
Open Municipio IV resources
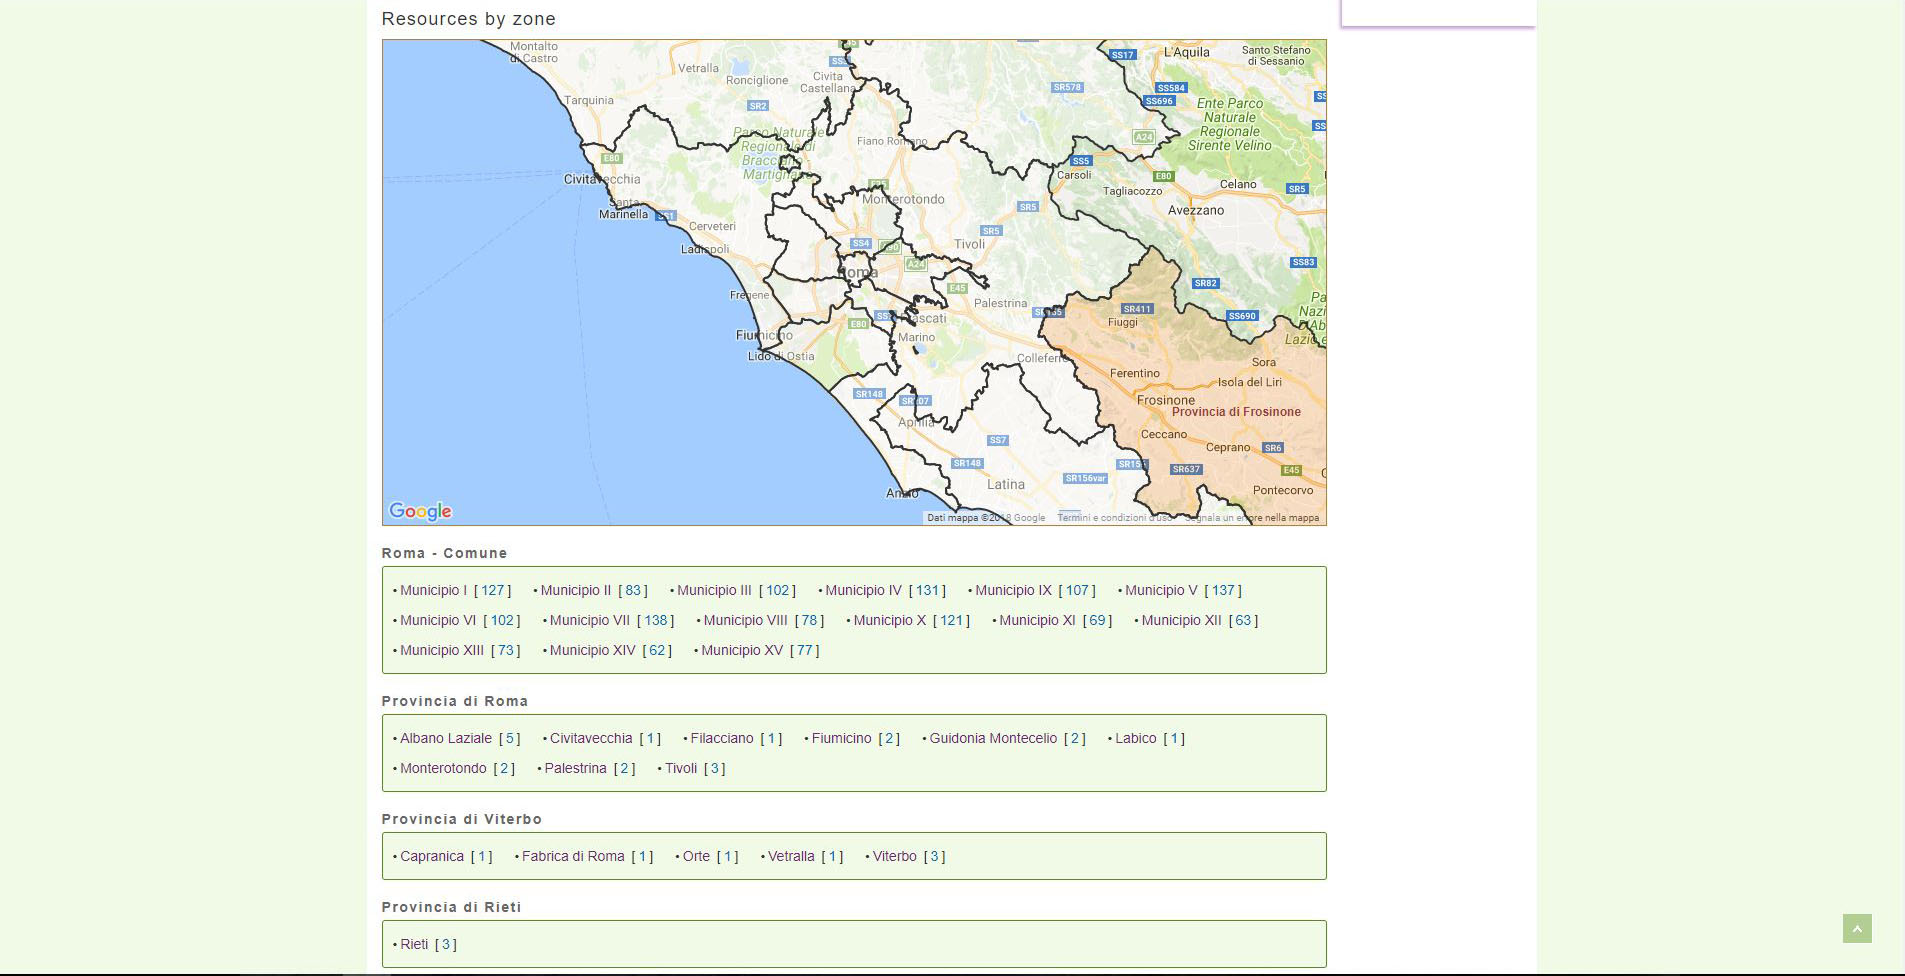pyautogui.click(x=863, y=590)
